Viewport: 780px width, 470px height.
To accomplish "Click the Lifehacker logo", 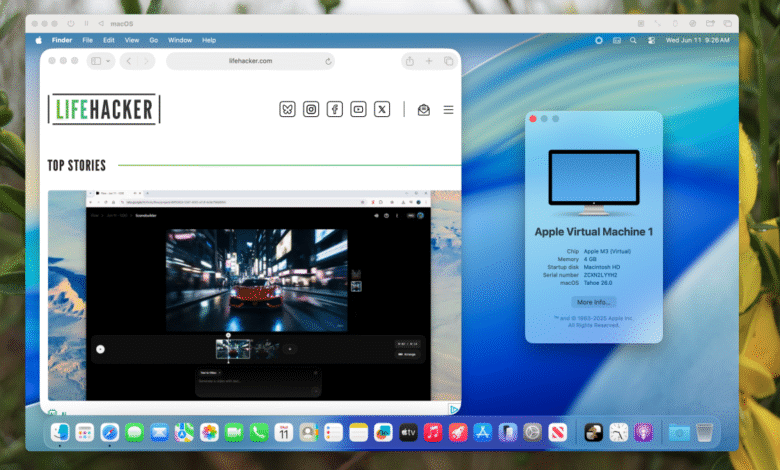I will point(104,109).
